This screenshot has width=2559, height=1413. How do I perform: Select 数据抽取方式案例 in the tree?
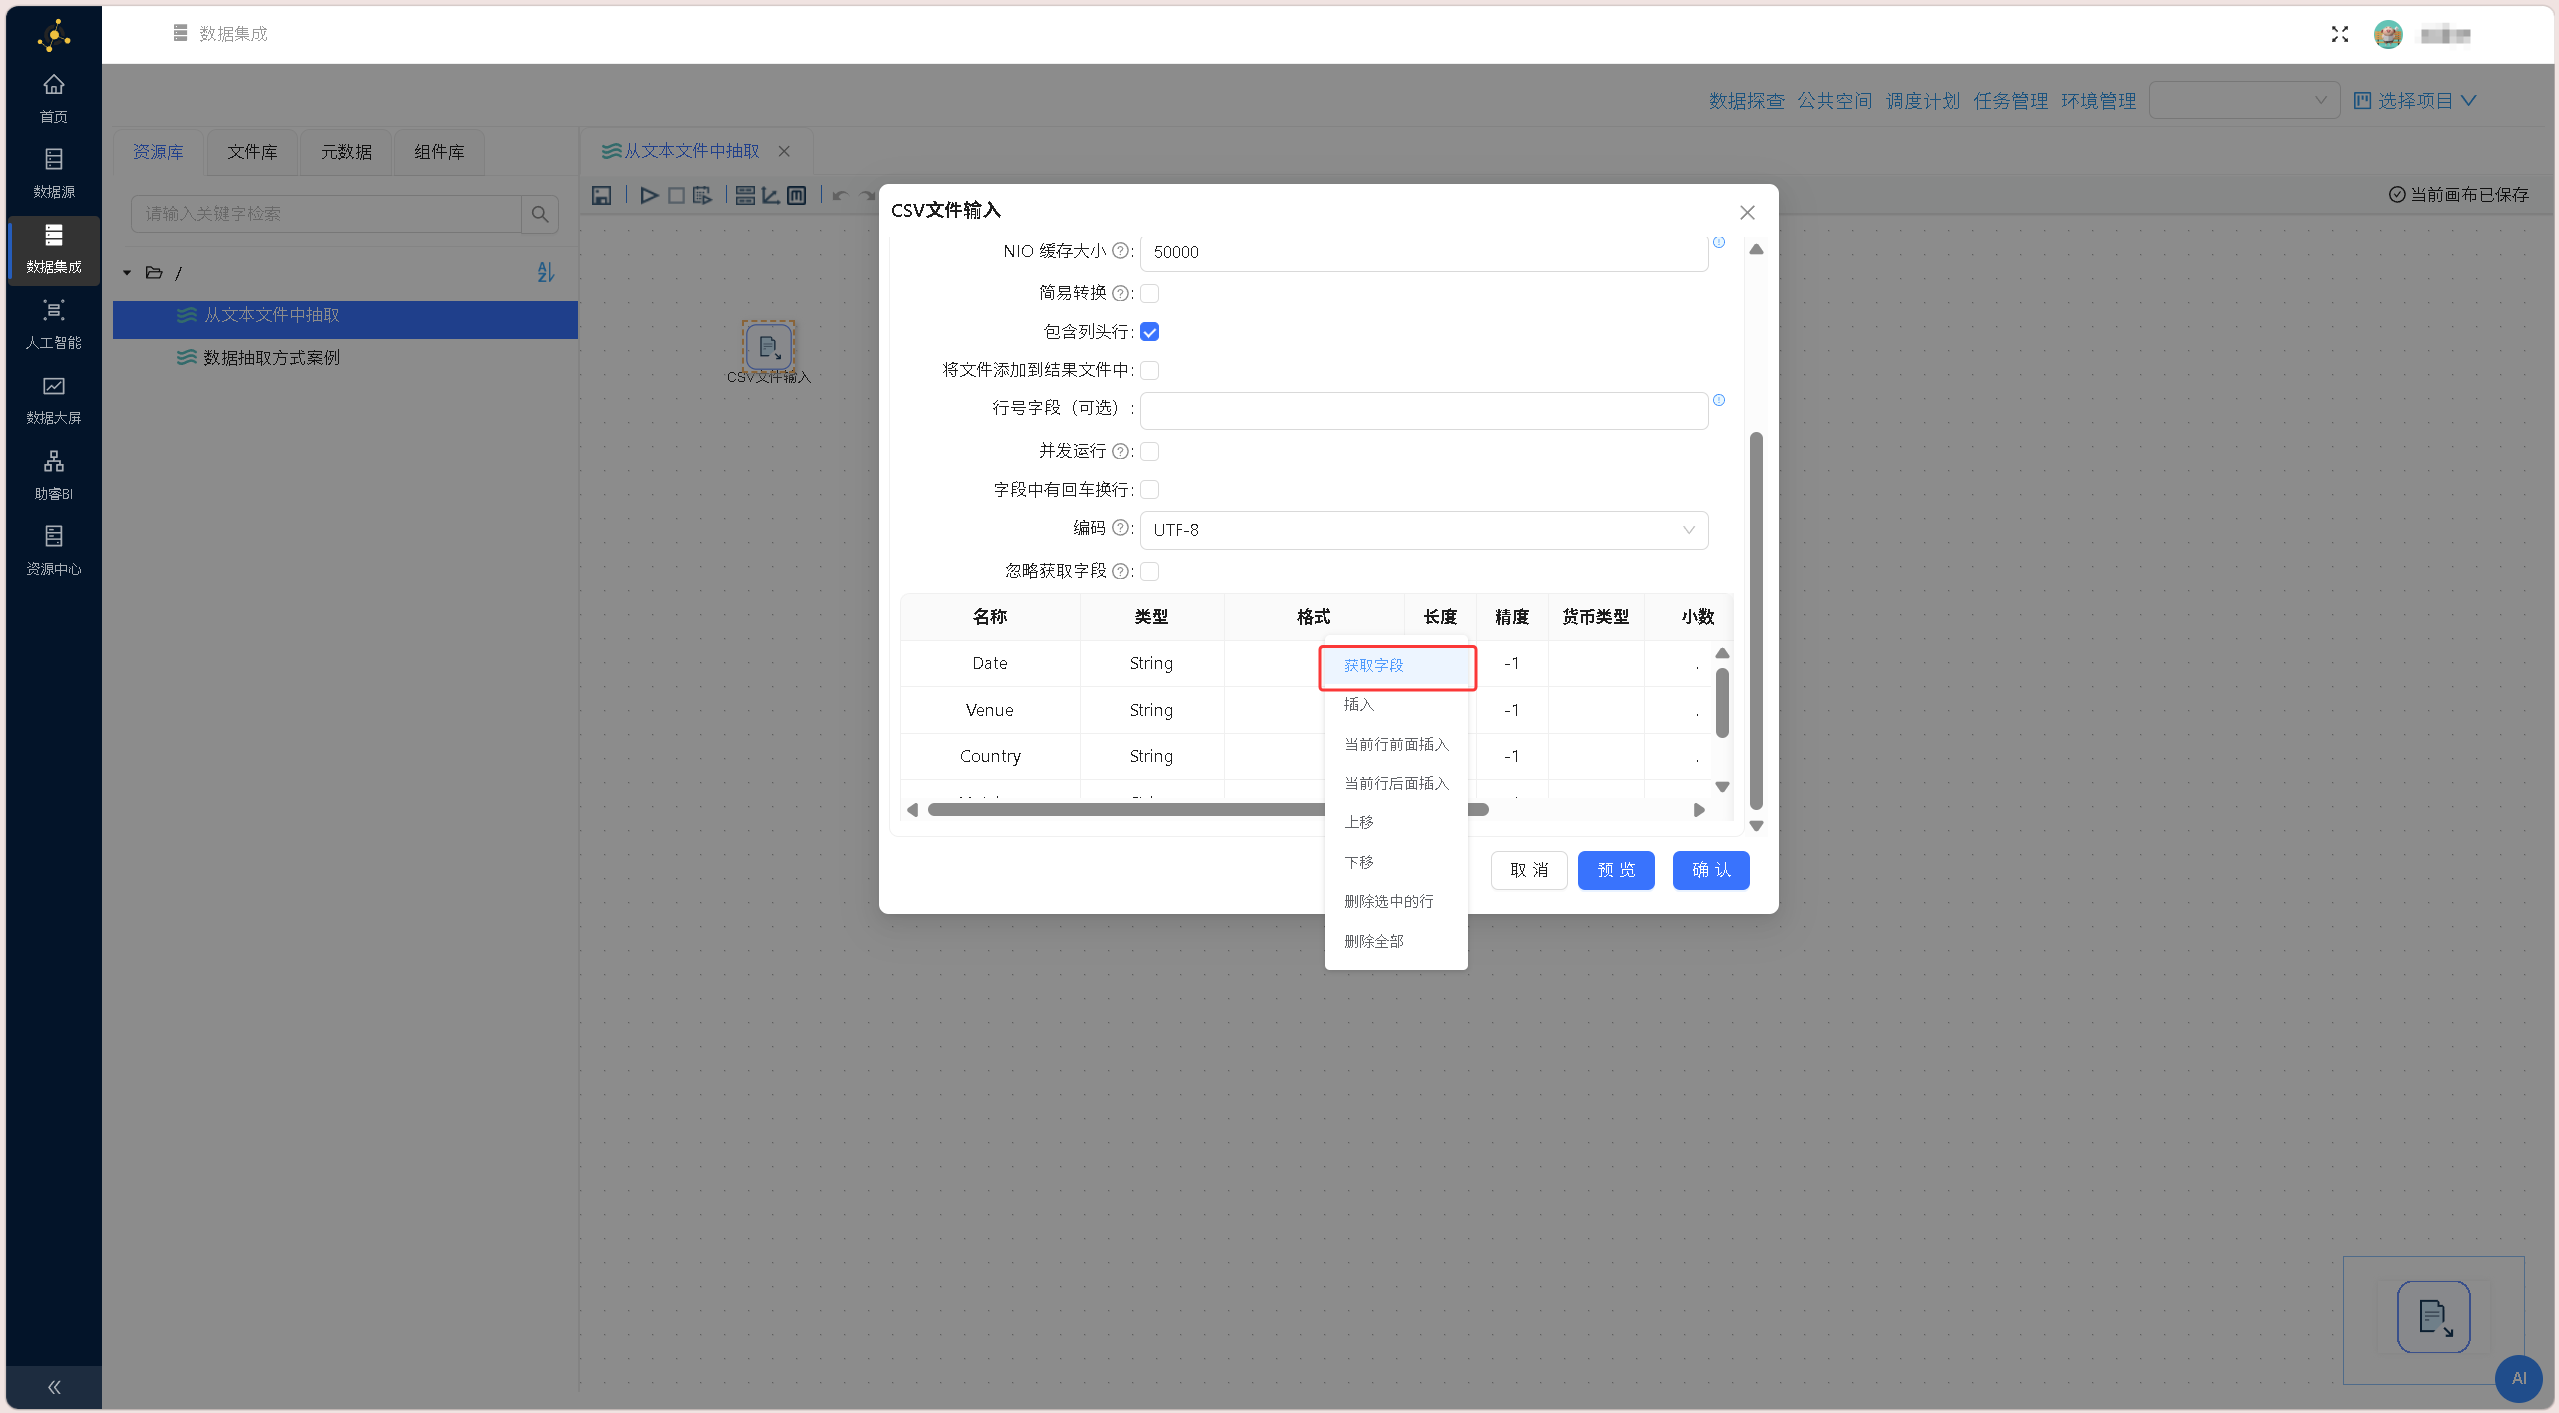pos(271,358)
